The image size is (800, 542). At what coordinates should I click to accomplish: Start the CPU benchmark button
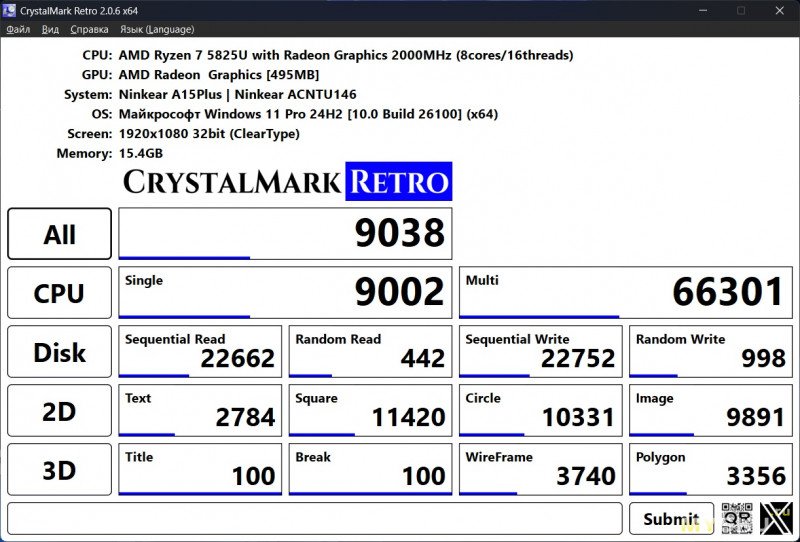click(60, 293)
